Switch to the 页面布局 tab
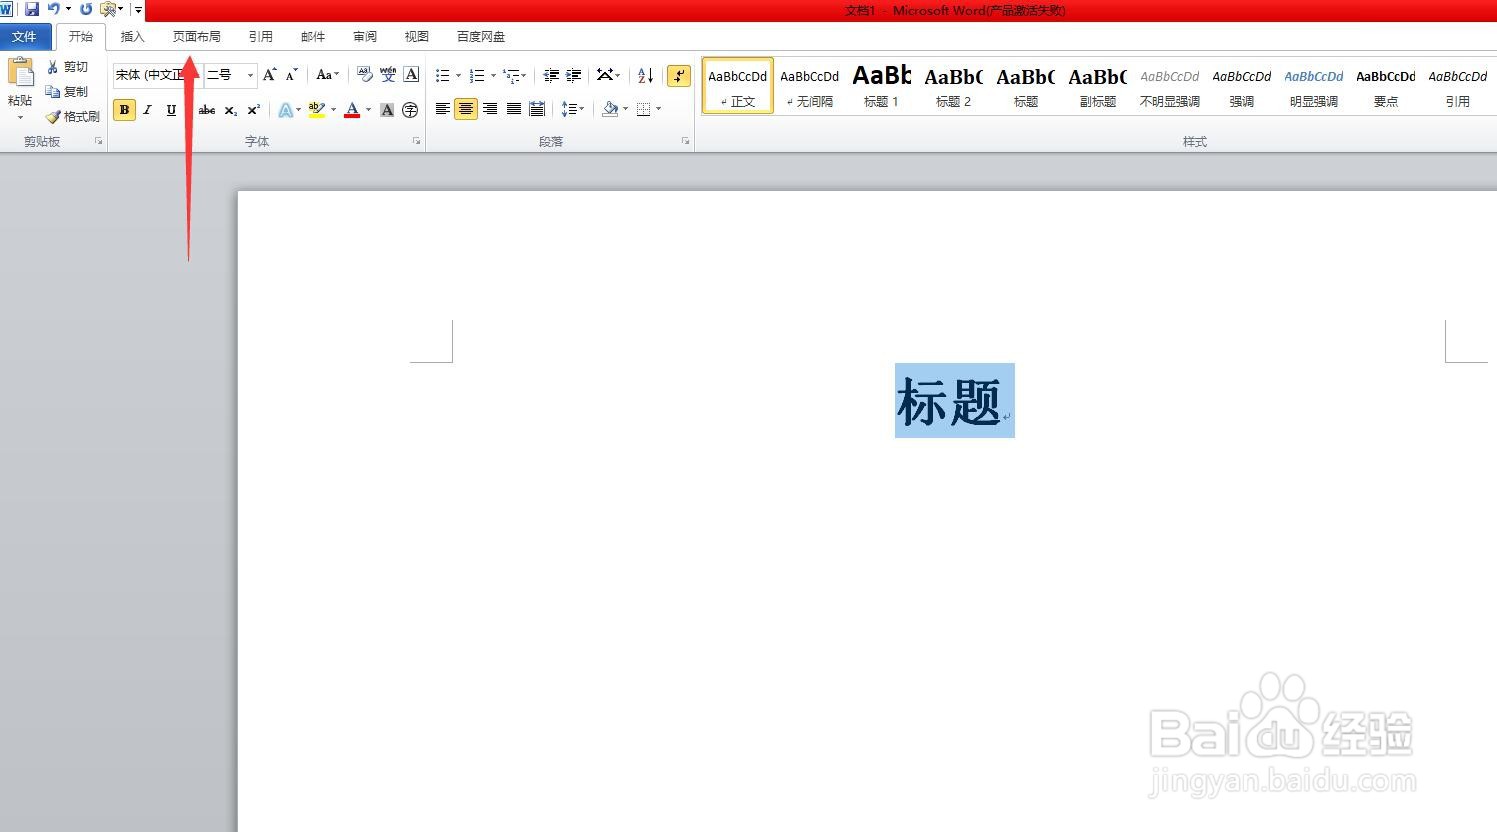Screen dimensions: 1497x832 (196, 37)
